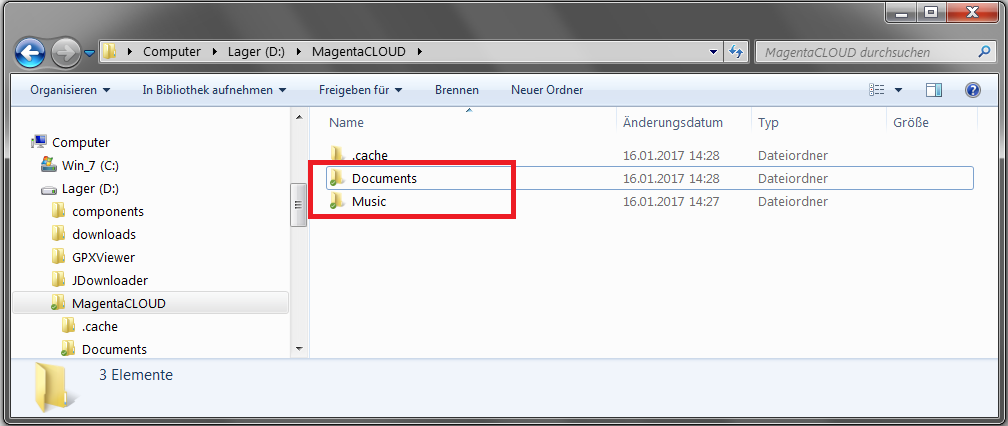
Task: Click the MagentaCLOUD search field
Action: 867,52
